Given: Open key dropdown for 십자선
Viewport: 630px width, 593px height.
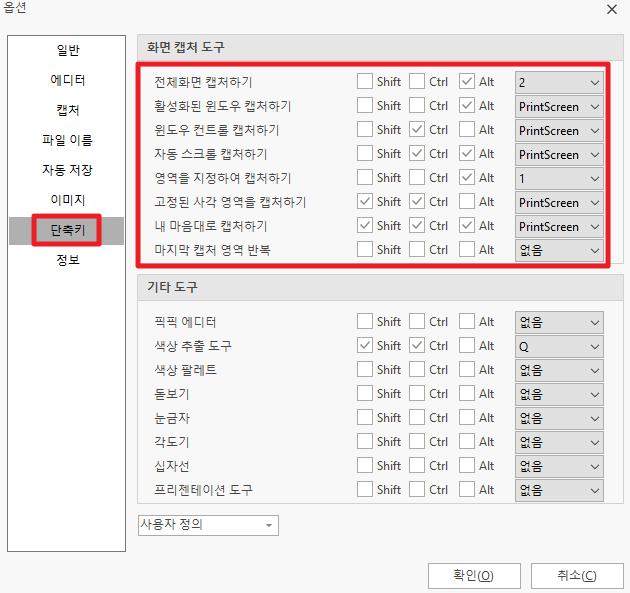Looking at the screenshot, I should 559,466.
